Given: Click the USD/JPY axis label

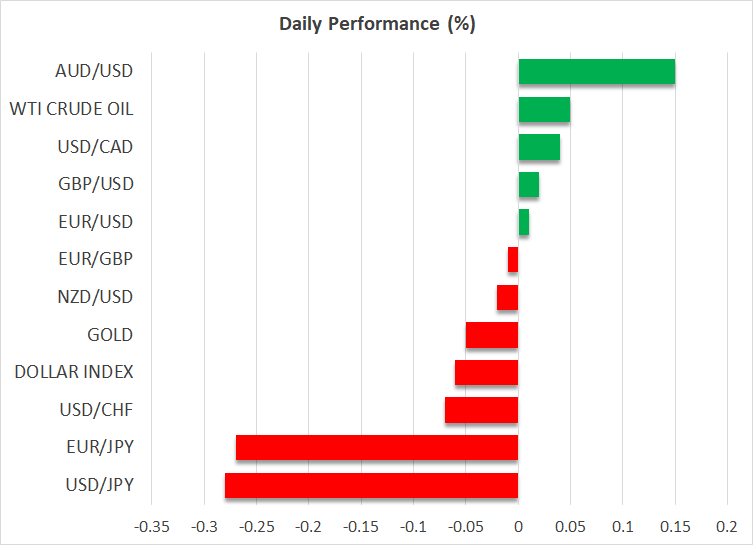Looking at the screenshot, I should click(x=99, y=485).
